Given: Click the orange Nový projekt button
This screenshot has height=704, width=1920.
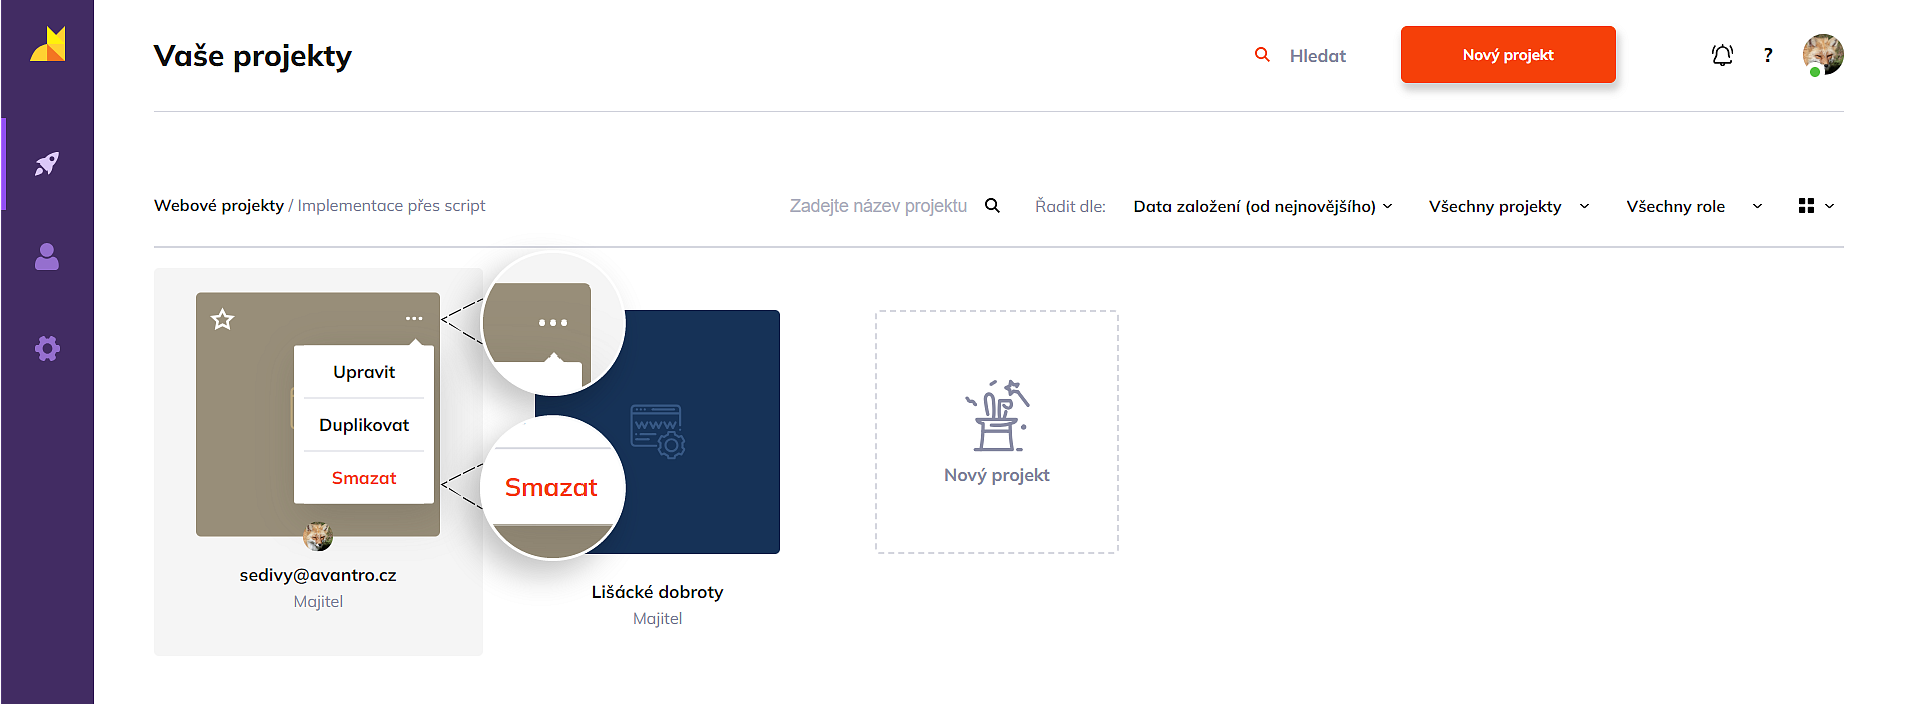Looking at the screenshot, I should [x=1507, y=55].
